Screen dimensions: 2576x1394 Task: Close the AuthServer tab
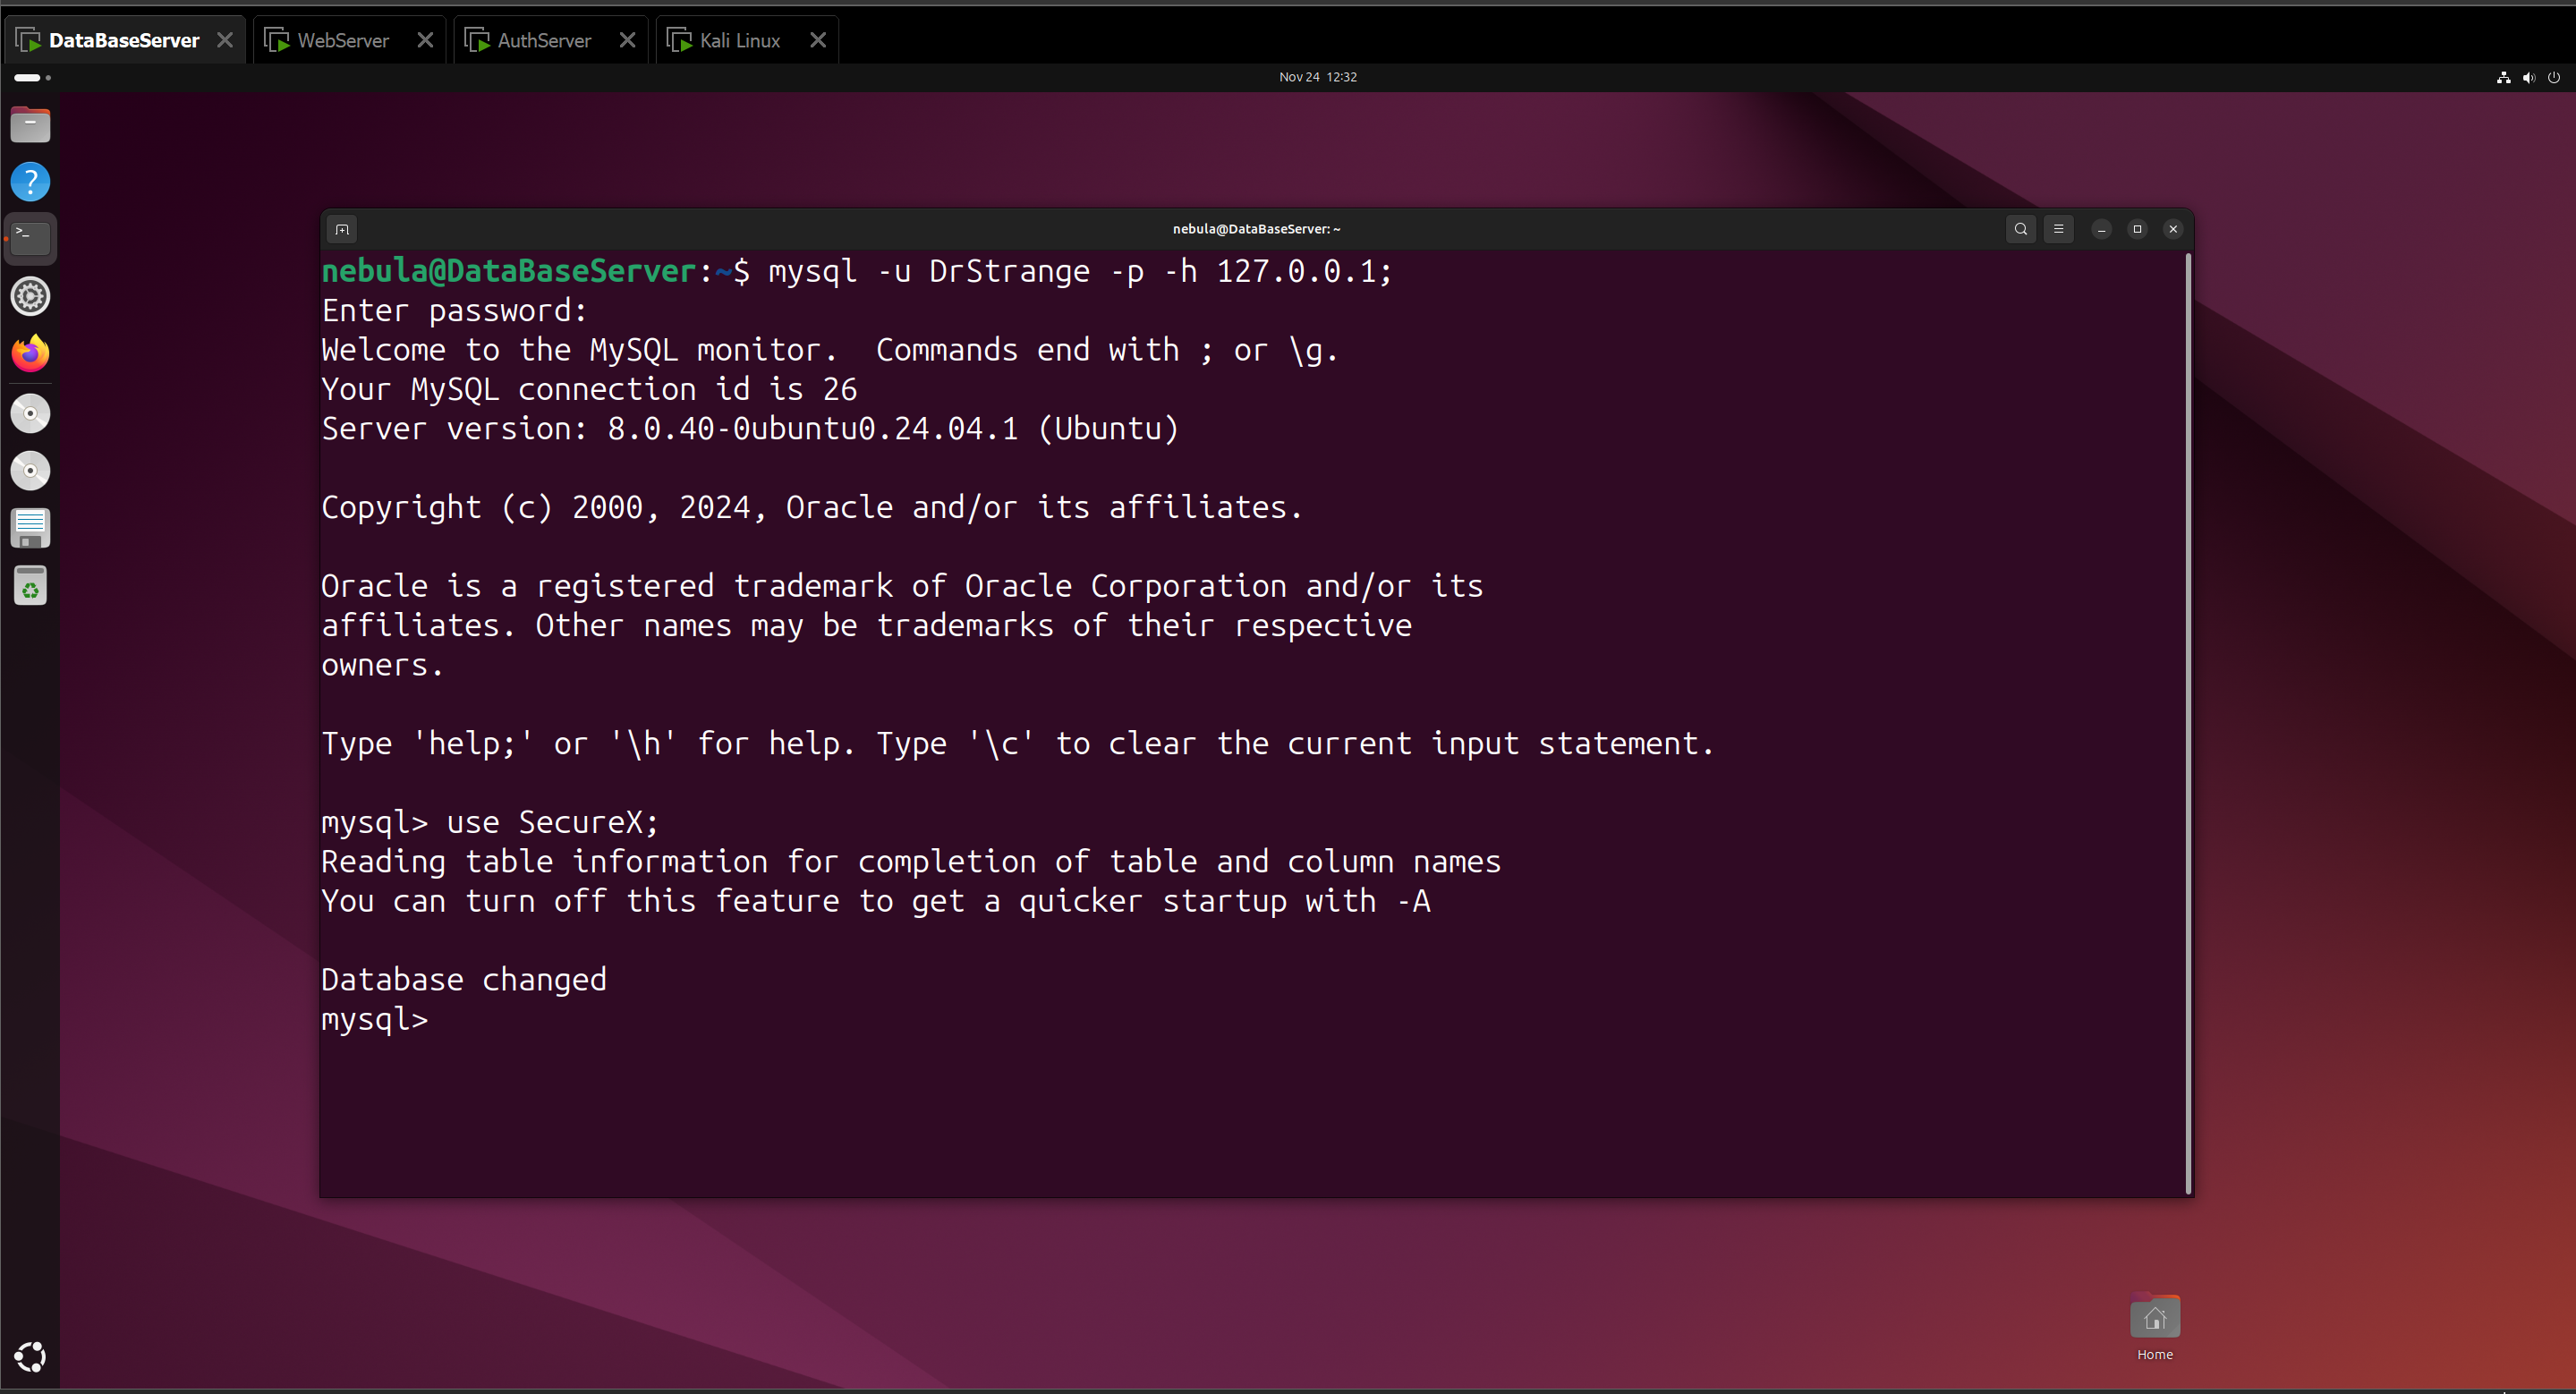point(627,40)
